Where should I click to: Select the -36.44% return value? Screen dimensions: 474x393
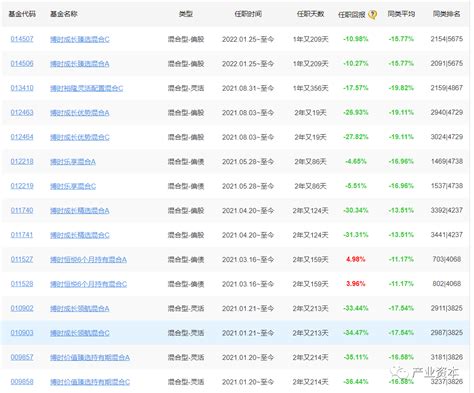356,382
